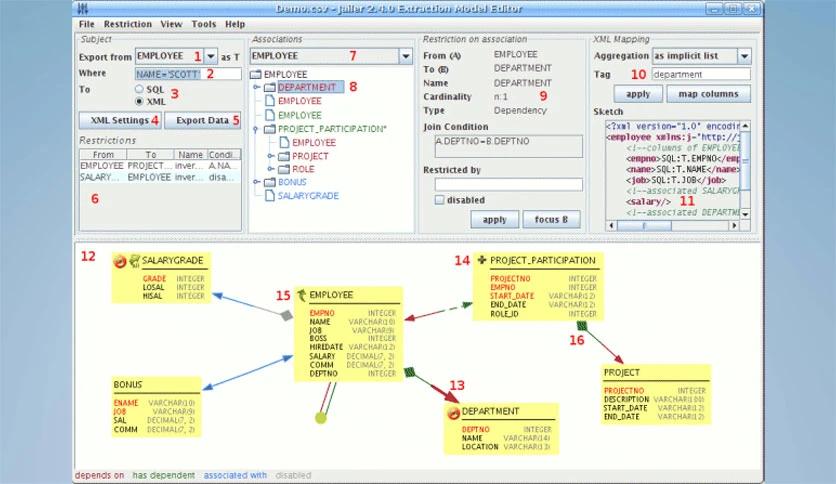Click the PROJECT folder icon in tree
This screenshot has width=836, height=484.
(284, 156)
